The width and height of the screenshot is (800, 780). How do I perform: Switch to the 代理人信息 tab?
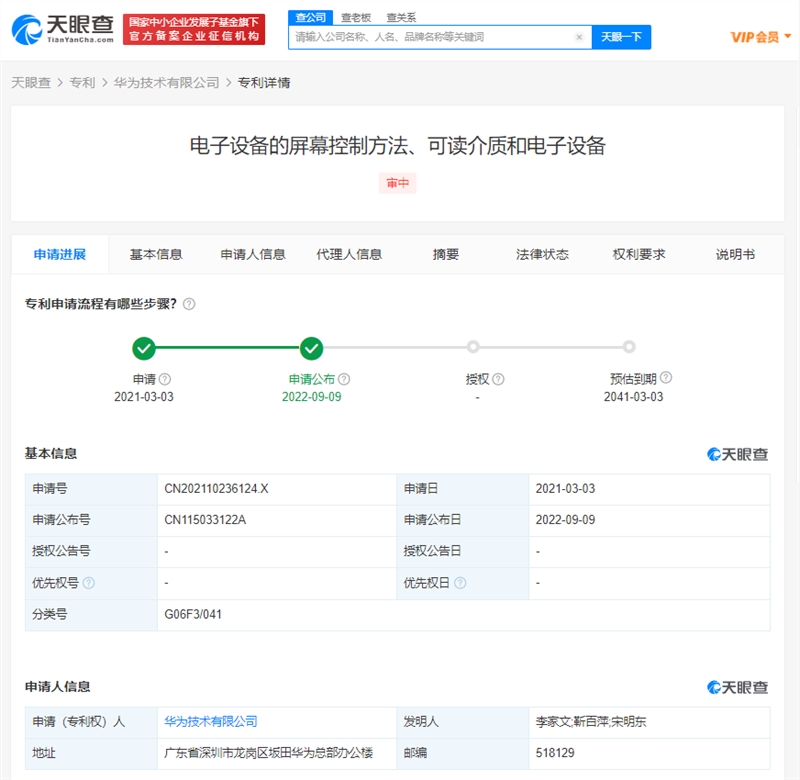pyautogui.click(x=349, y=254)
